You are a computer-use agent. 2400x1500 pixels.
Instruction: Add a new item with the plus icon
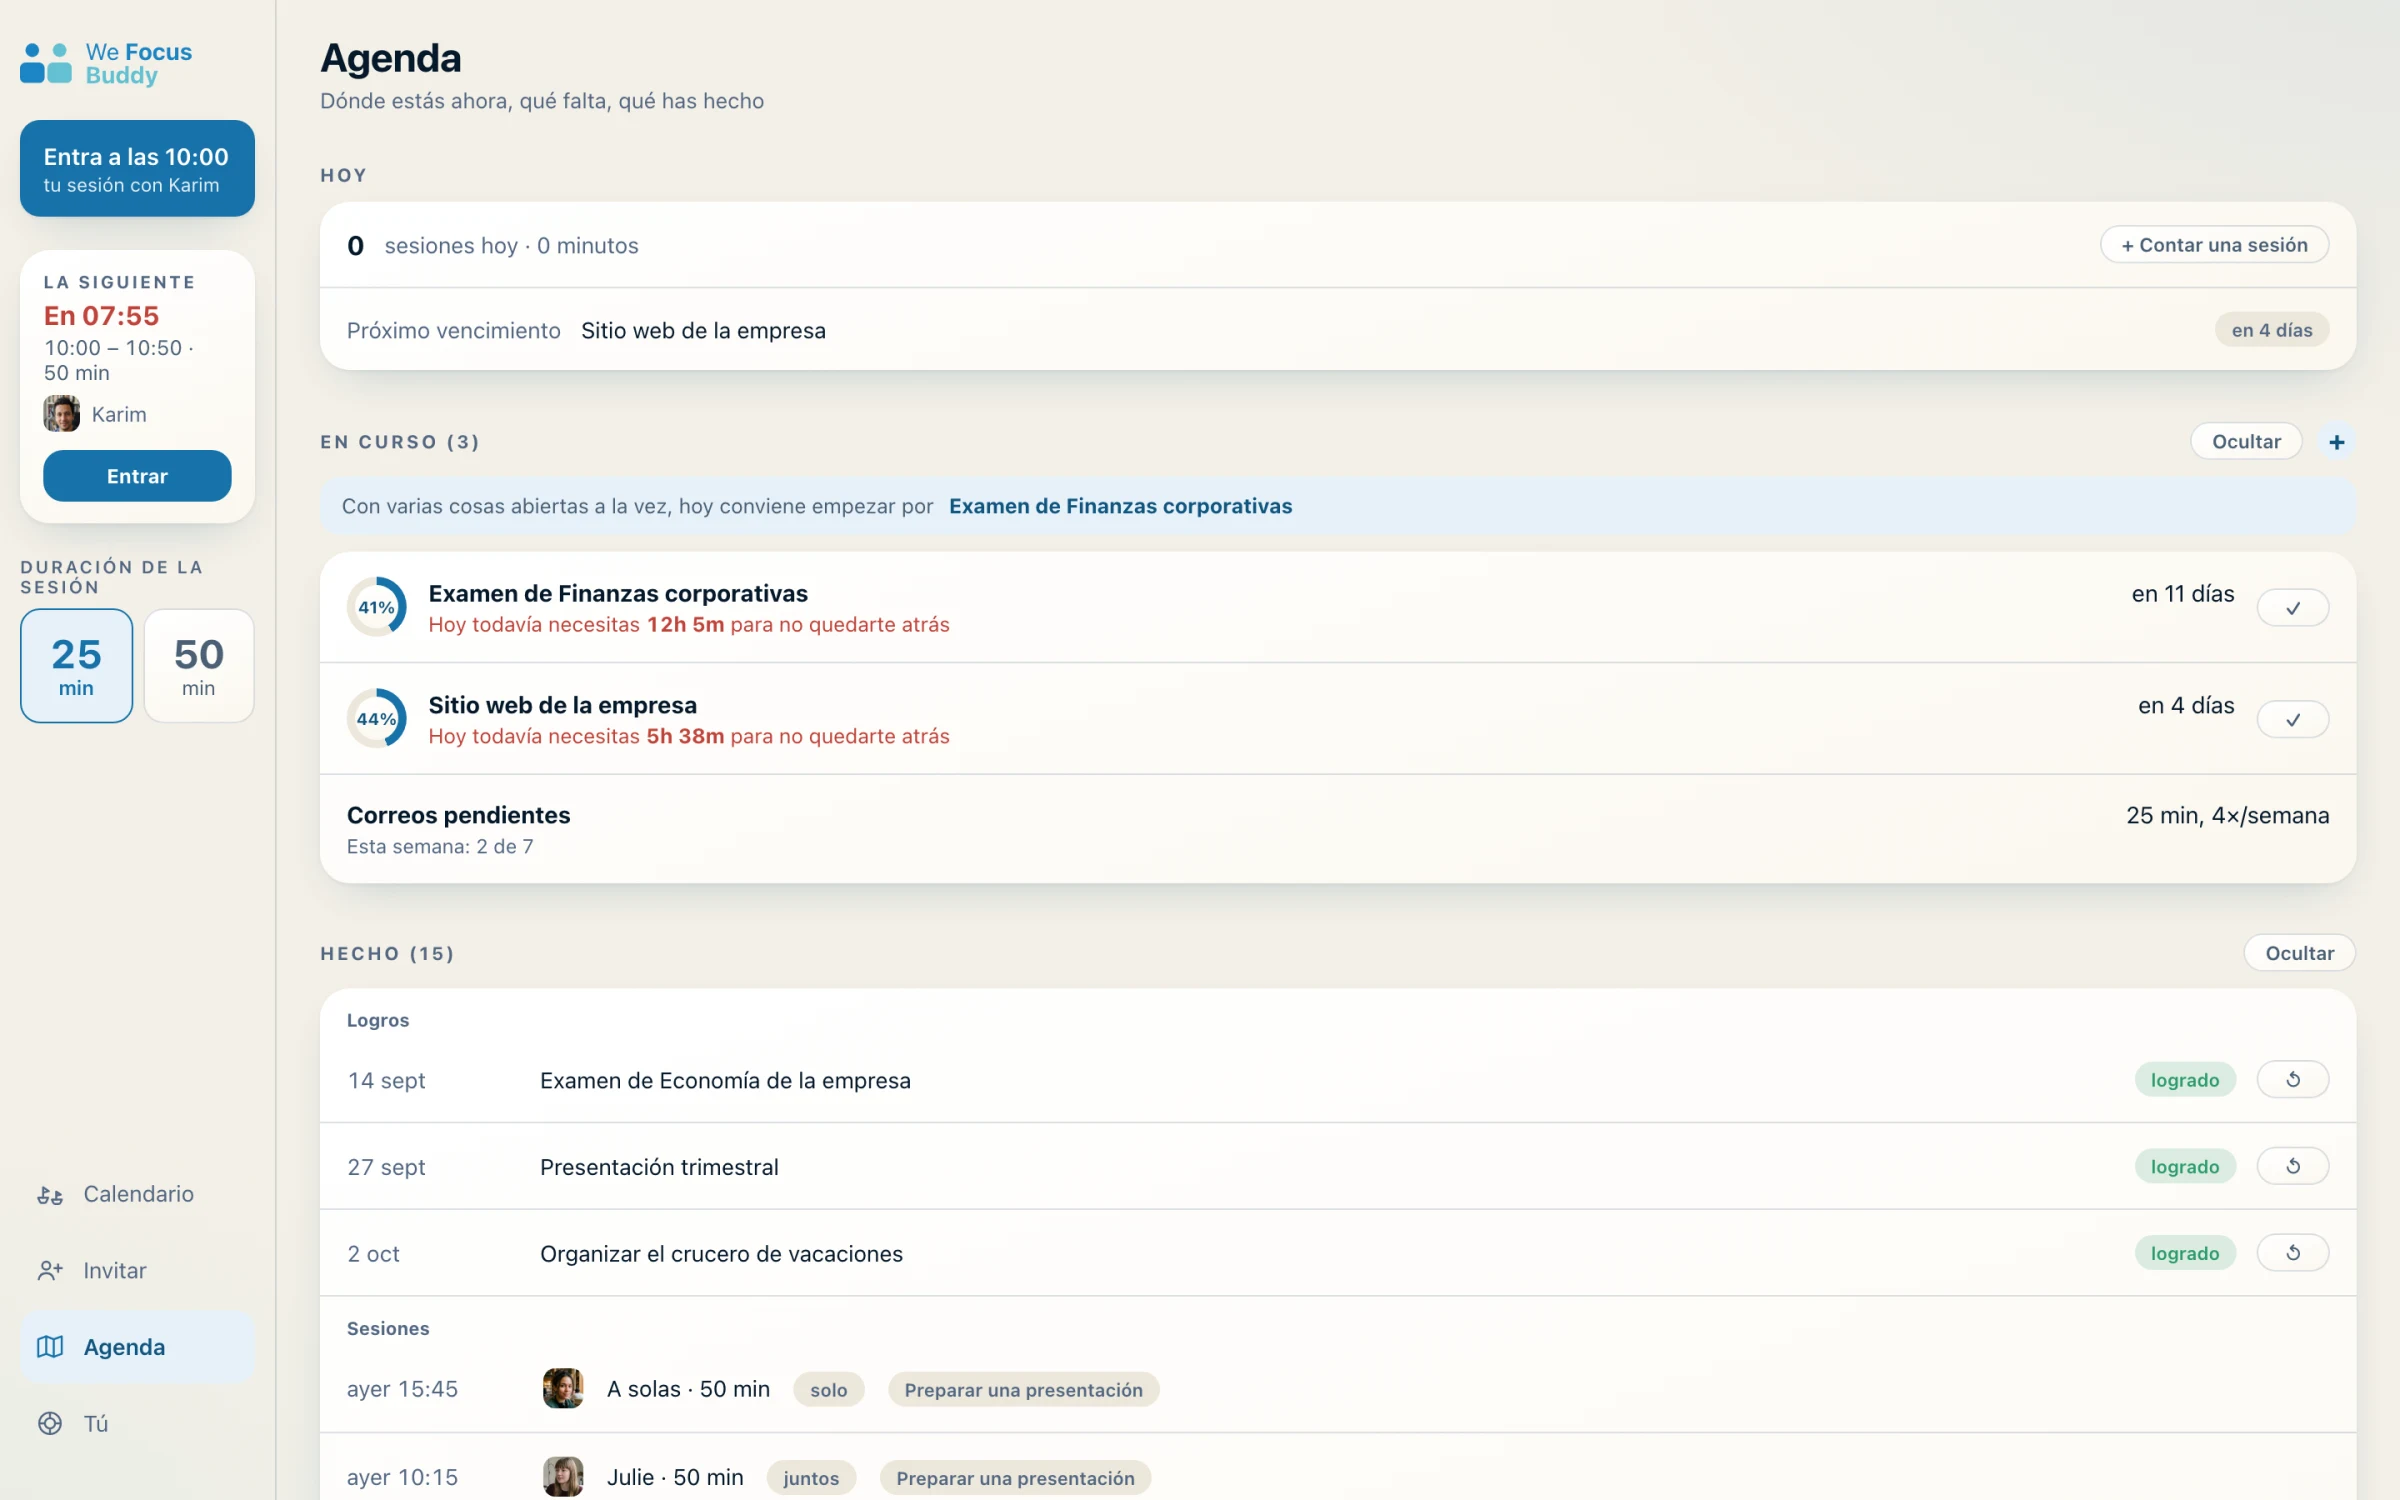2336,442
